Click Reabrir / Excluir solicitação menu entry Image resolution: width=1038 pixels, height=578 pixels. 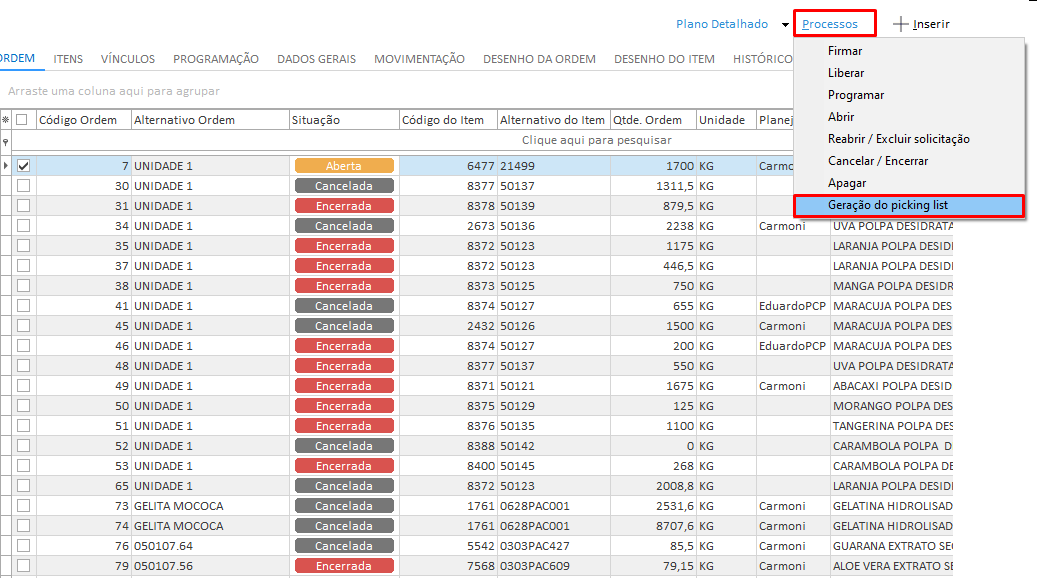898,139
